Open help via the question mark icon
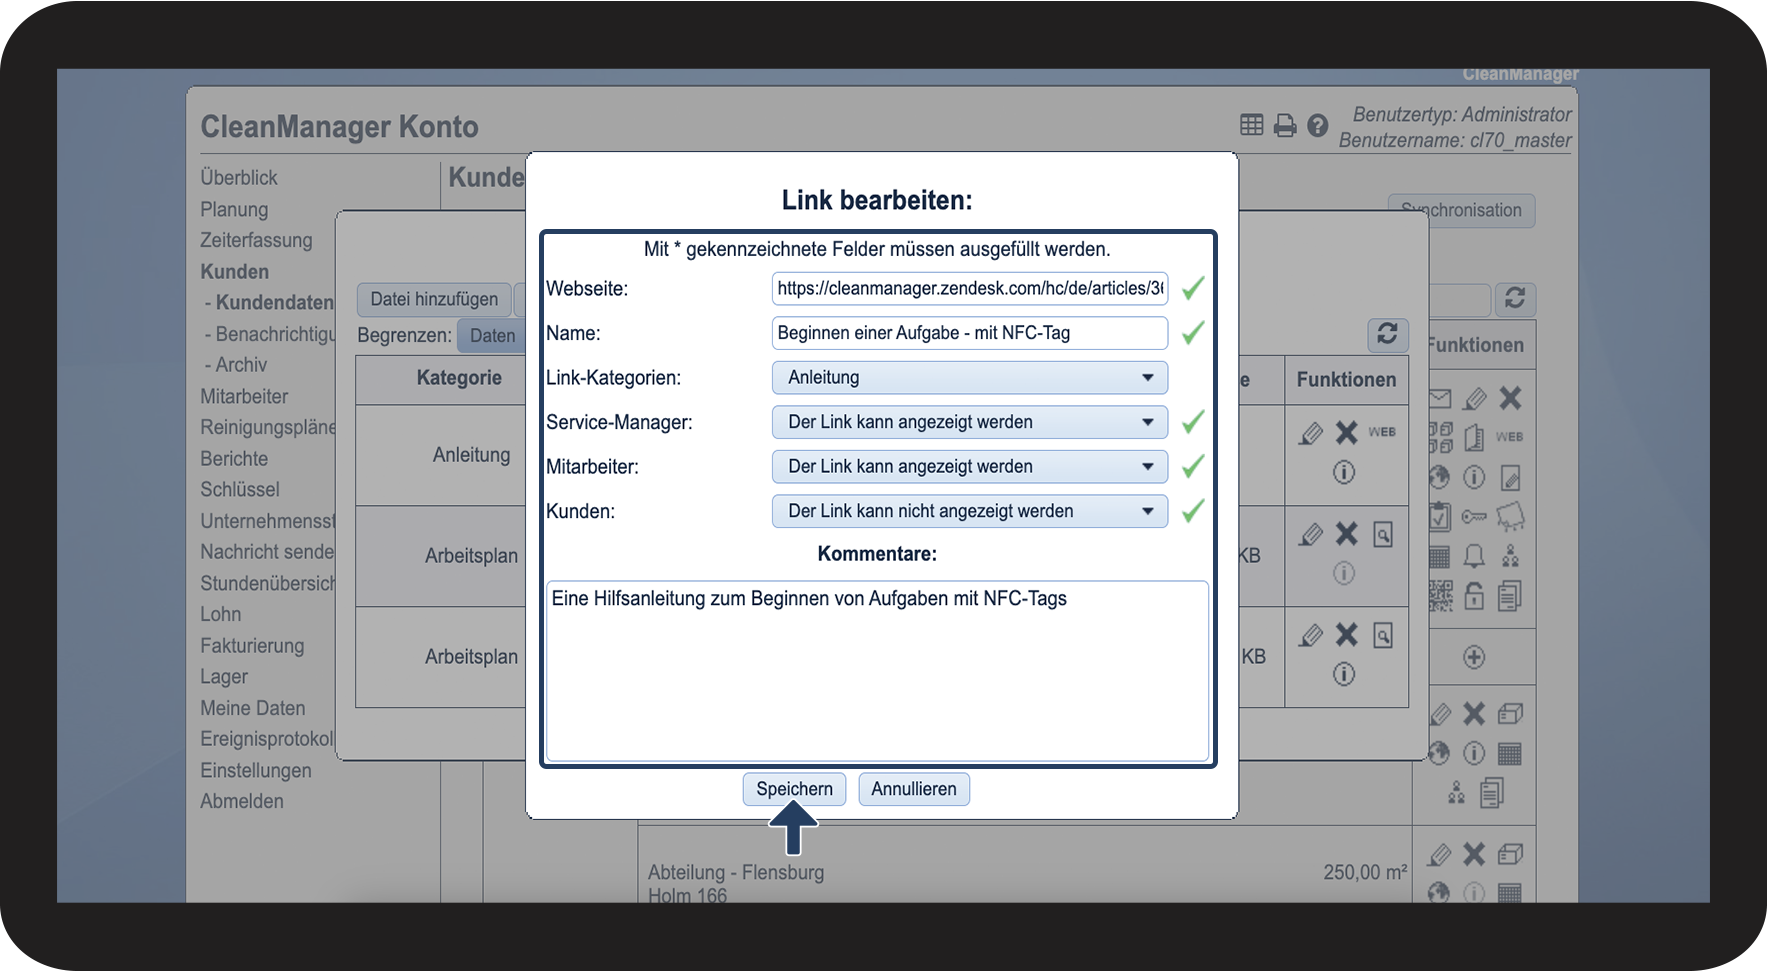Viewport: 1767px width, 971px height. pyautogui.click(x=1318, y=125)
